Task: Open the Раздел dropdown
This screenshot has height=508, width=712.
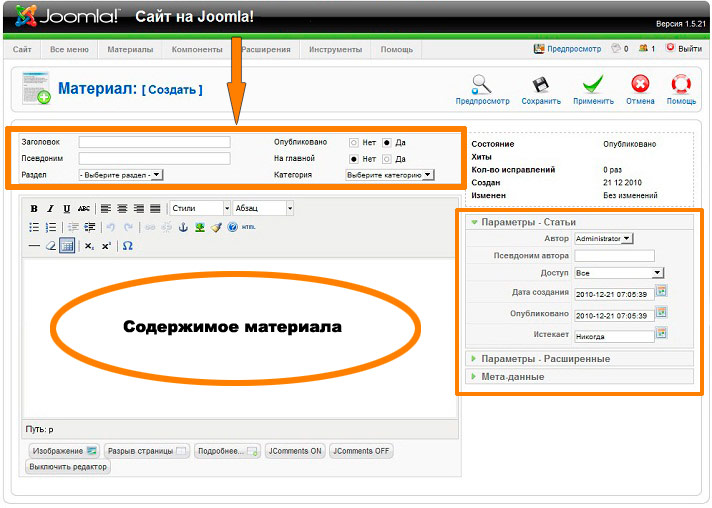Action: click(x=121, y=174)
